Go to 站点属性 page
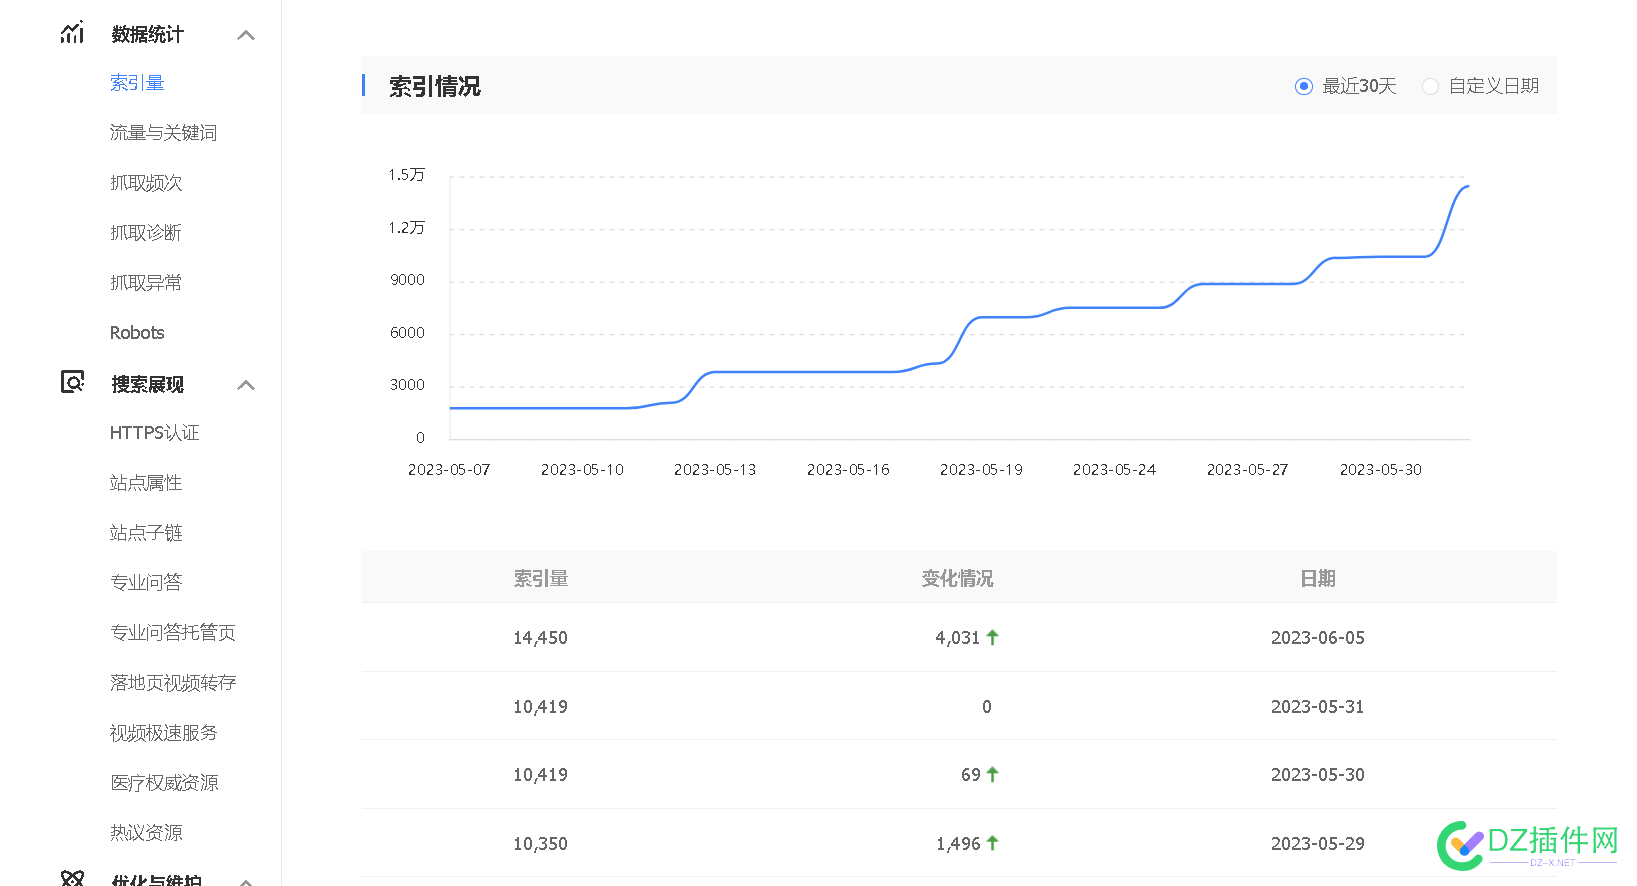This screenshot has height=886, width=1637. pos(146,483)
